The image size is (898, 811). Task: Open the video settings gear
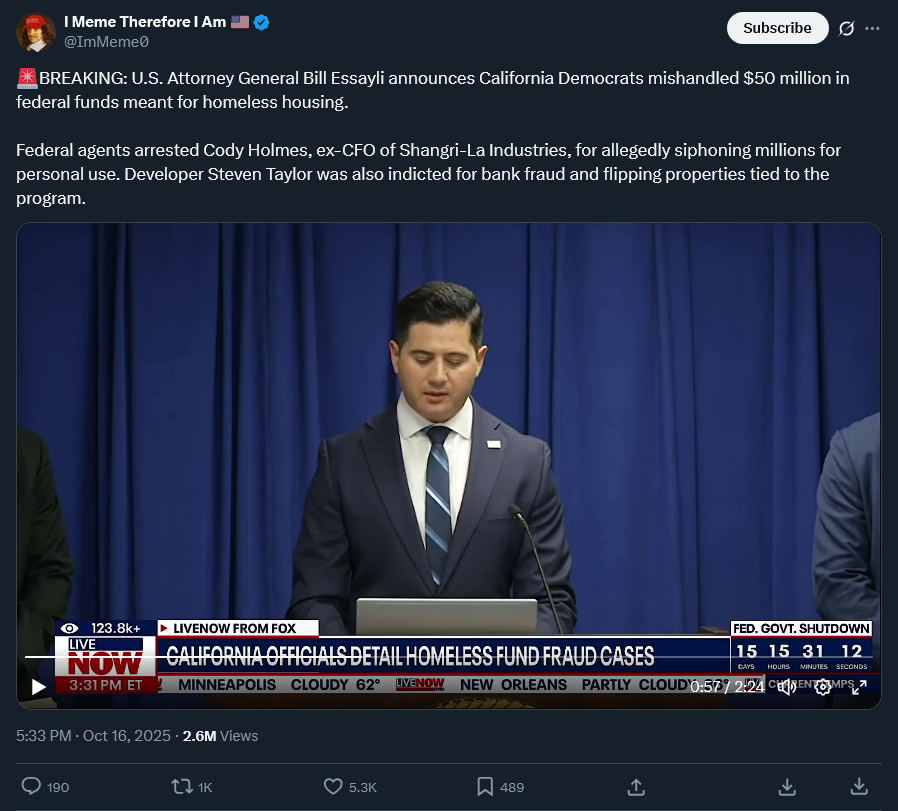click(x=823, y=687)
